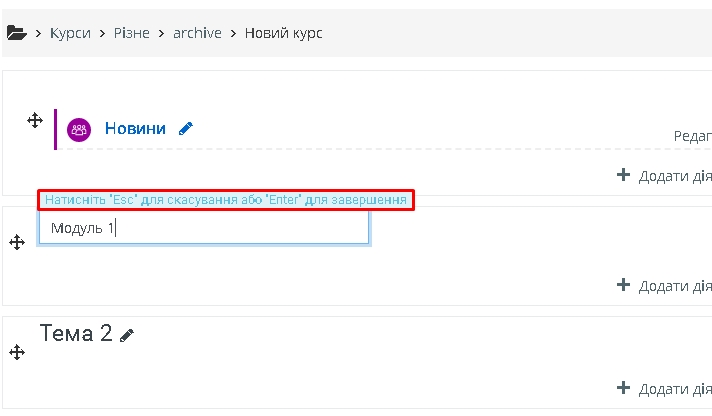
Task: Click the open folder breadcrumb icon
Action: click(17, 33)
